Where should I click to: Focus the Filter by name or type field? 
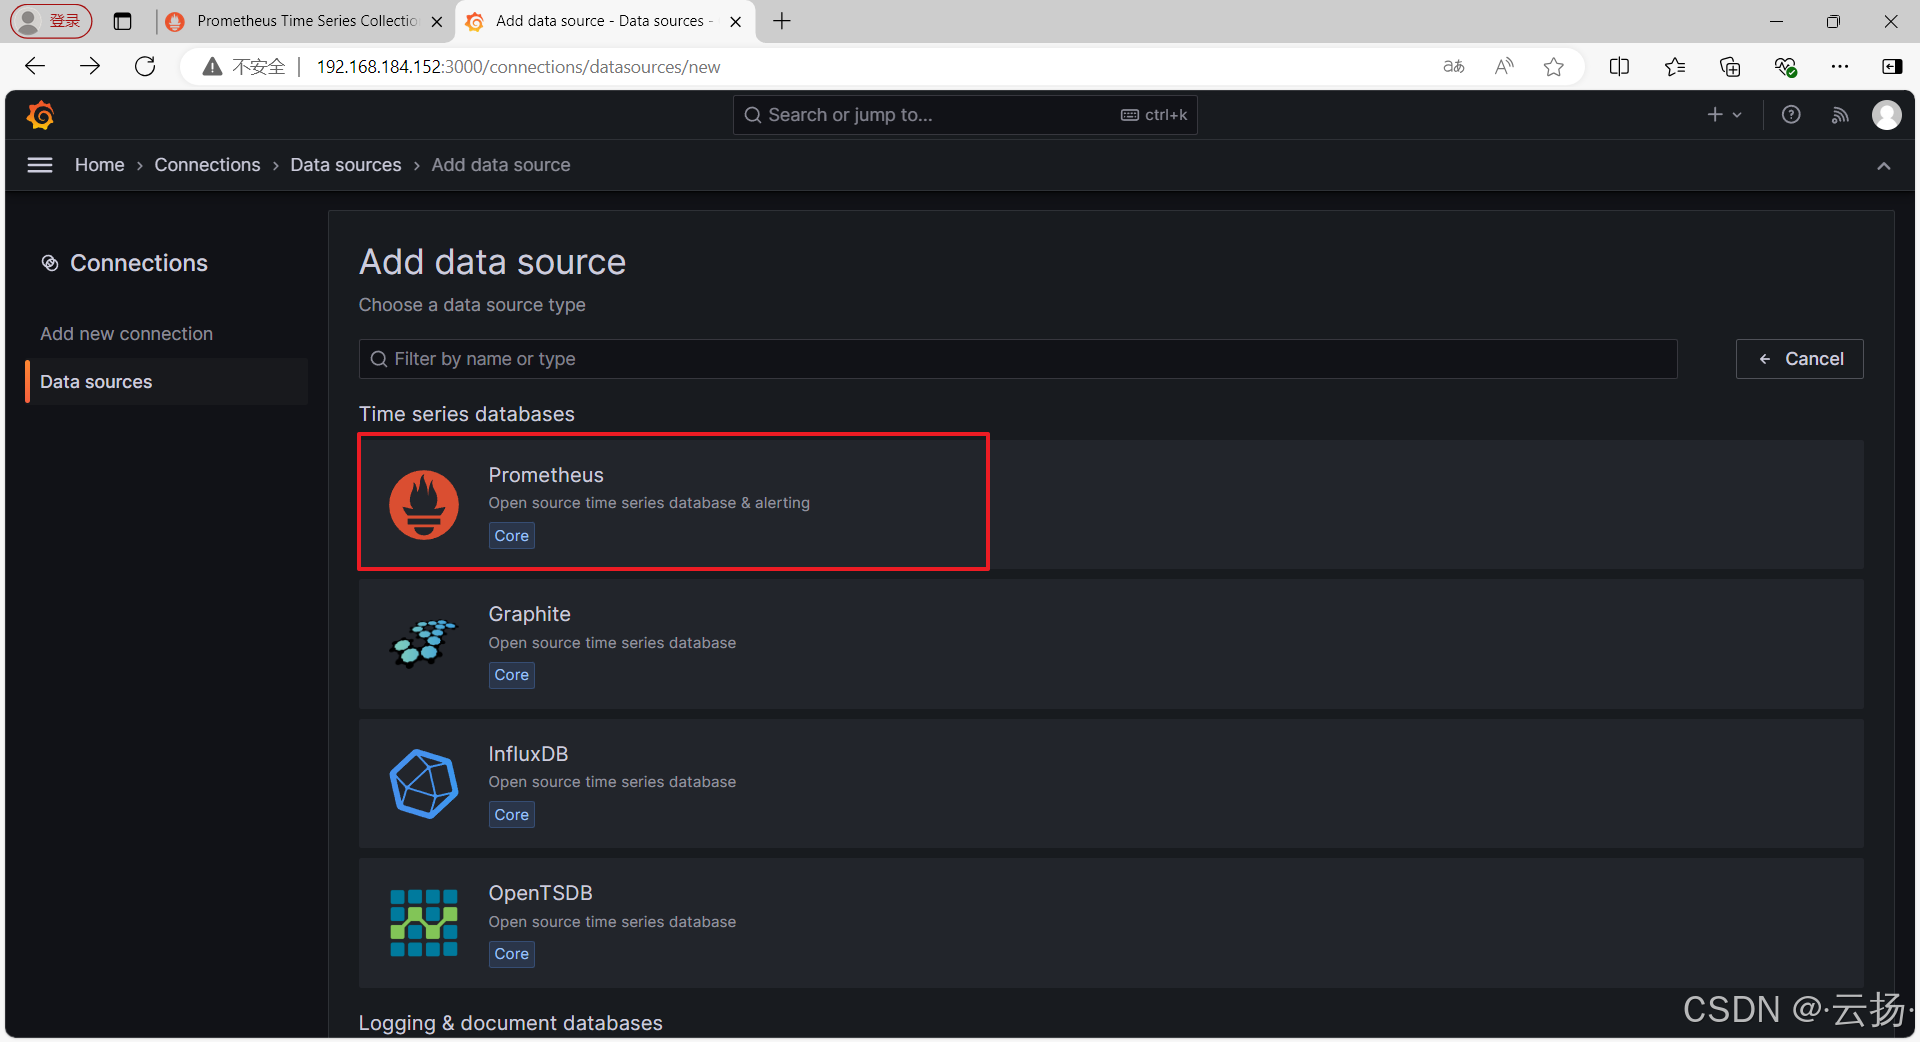[x=1018, y=359]
